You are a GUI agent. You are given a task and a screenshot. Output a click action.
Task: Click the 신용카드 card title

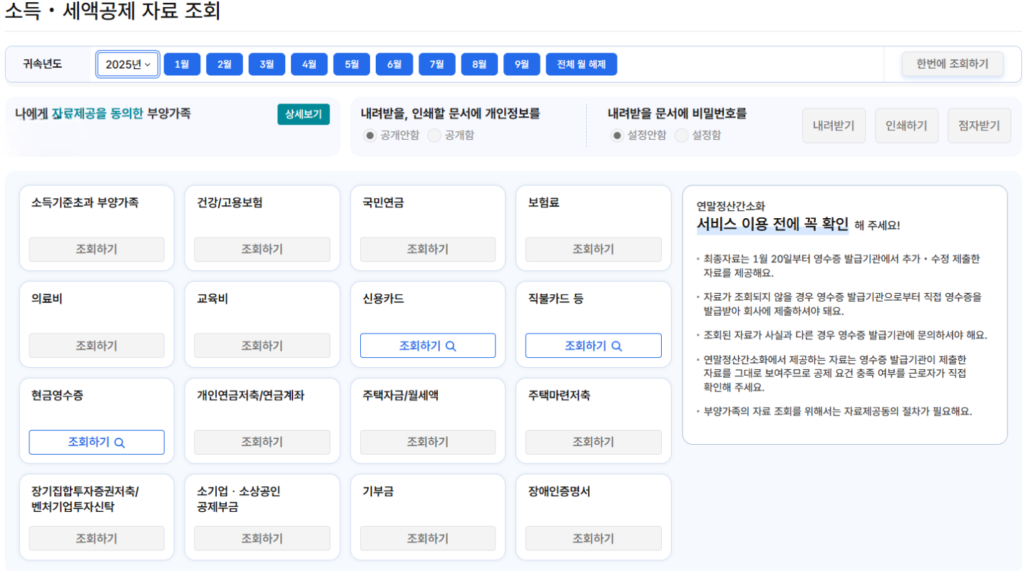click(x=383, y=299)
